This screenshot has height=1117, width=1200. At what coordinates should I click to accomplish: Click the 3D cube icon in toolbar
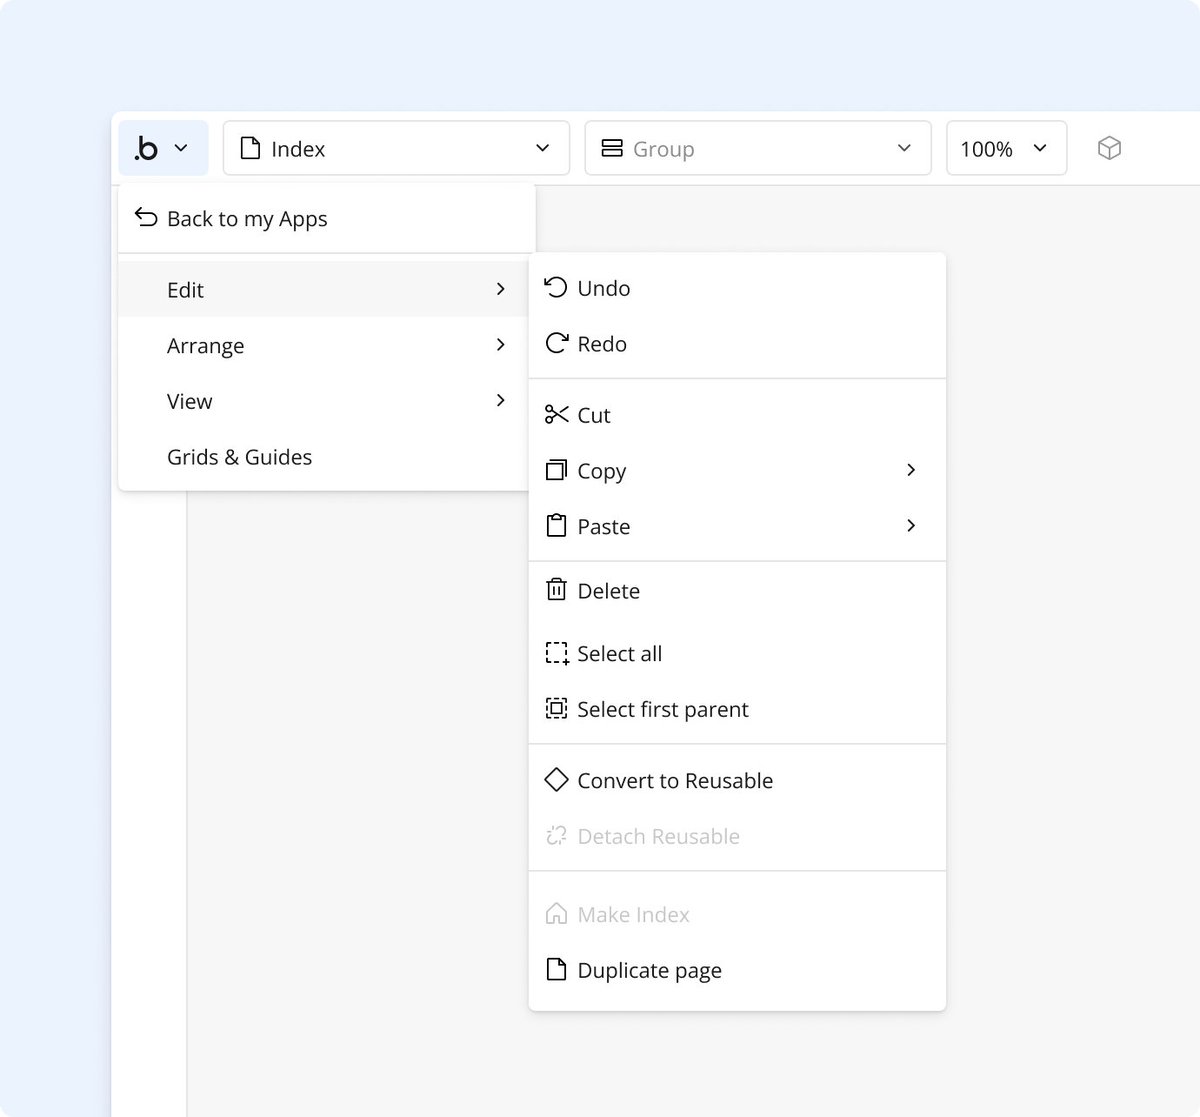[x=1109, y=148]
